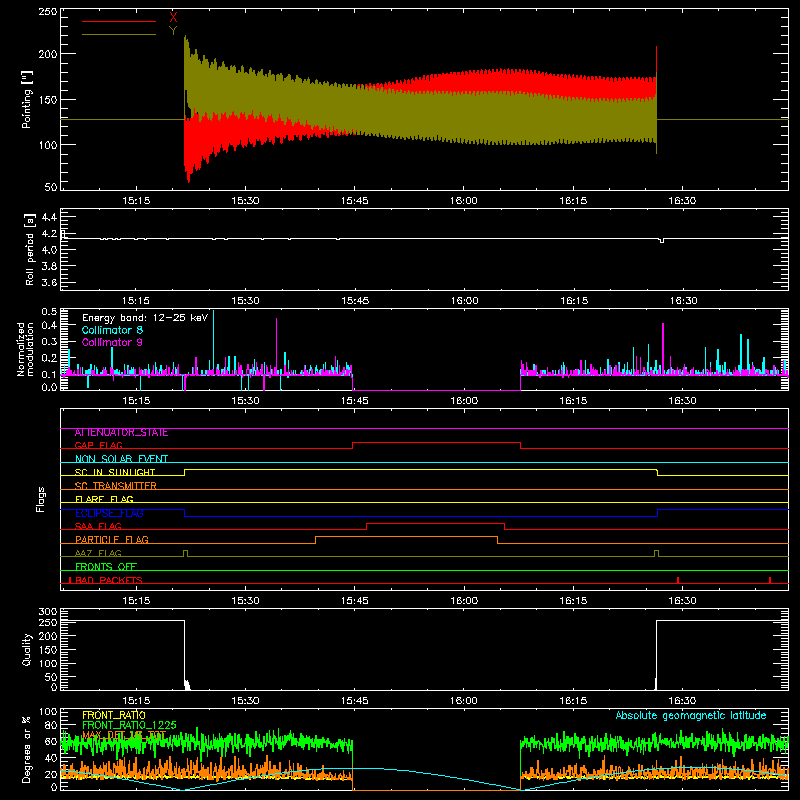Click the 16:15 label under modulation plot
Image resolution: width=800 pixels, height=800 pixels.
coord(573,401)
